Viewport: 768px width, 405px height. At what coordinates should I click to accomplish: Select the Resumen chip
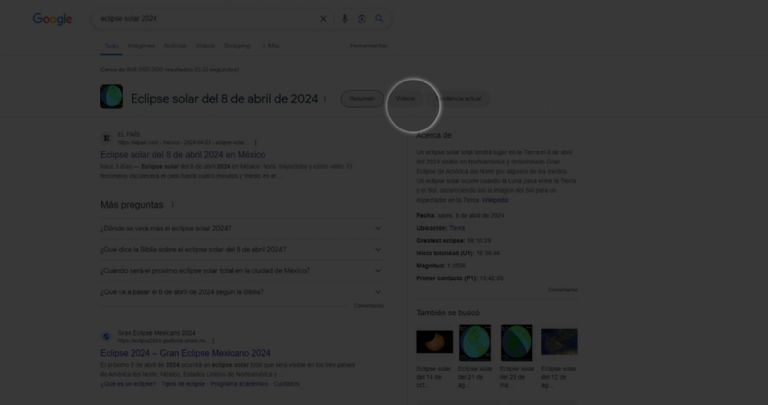(362, 99)
